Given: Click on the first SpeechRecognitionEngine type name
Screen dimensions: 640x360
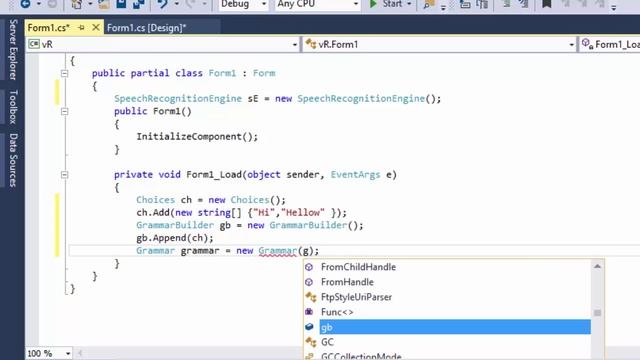Looking at the screenshot, I should click(178, 99).
